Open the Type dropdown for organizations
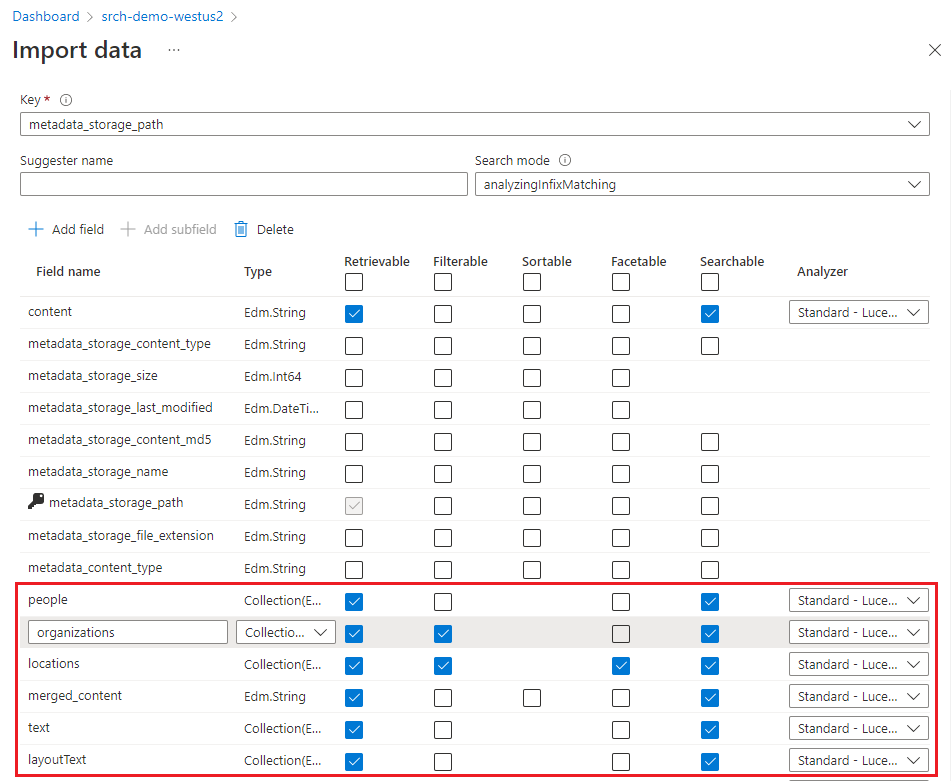Viewport: 951px width, 781px height. pos(286,633)
